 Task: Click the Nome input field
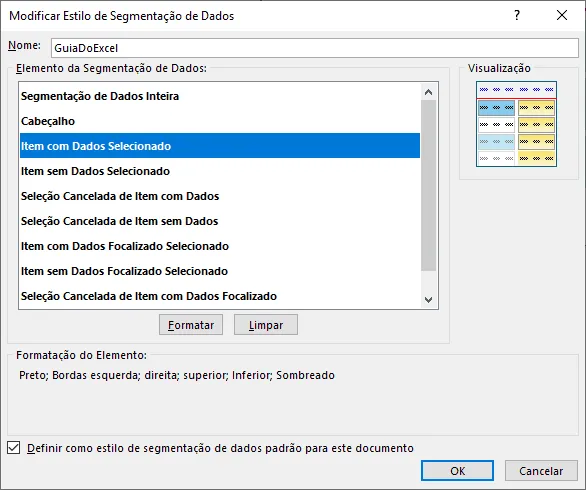[315, 48]
